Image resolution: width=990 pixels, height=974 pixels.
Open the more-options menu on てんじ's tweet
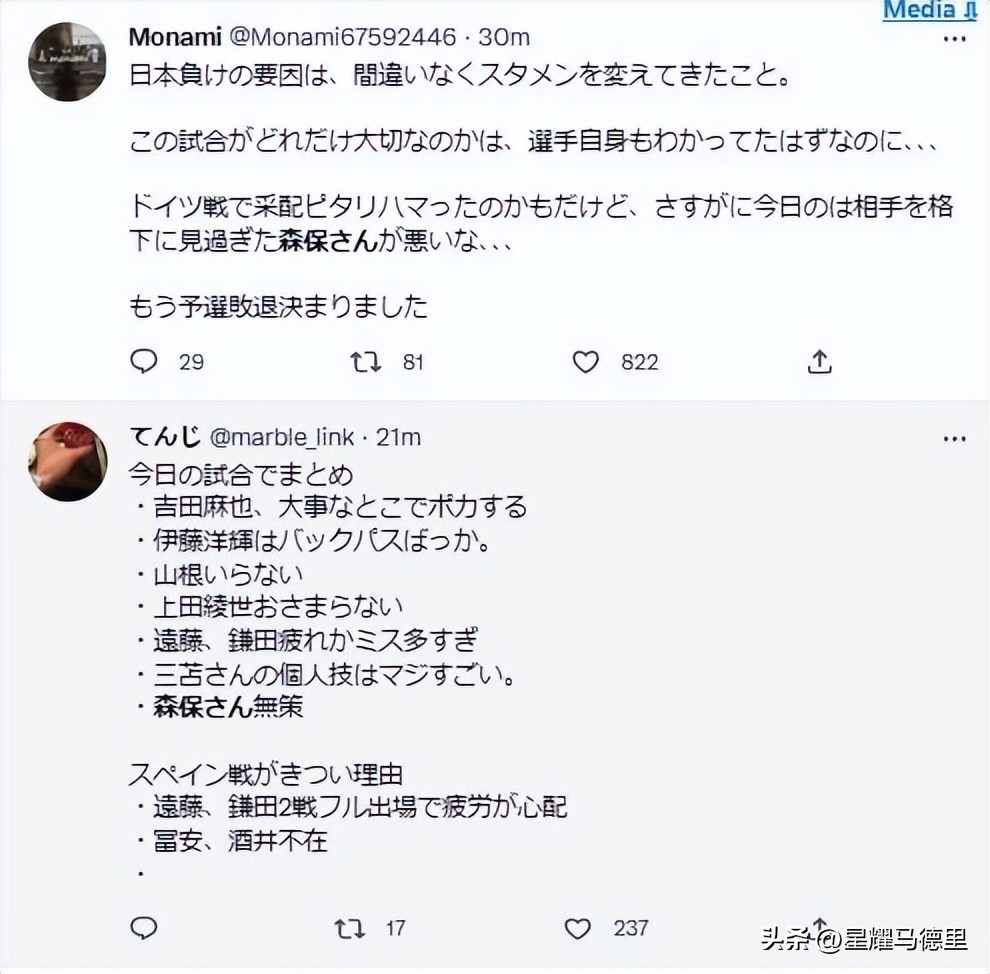[x=955, y=438]
